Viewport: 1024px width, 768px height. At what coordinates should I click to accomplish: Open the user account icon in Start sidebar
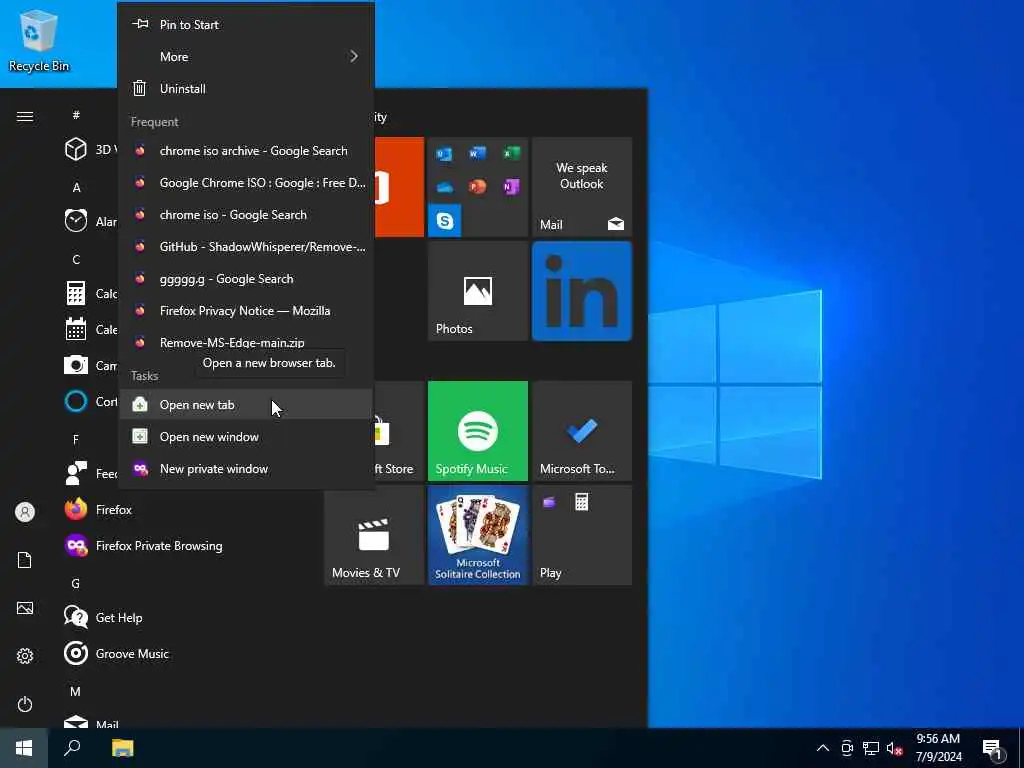pyautogui.click(x=25, y=512)
